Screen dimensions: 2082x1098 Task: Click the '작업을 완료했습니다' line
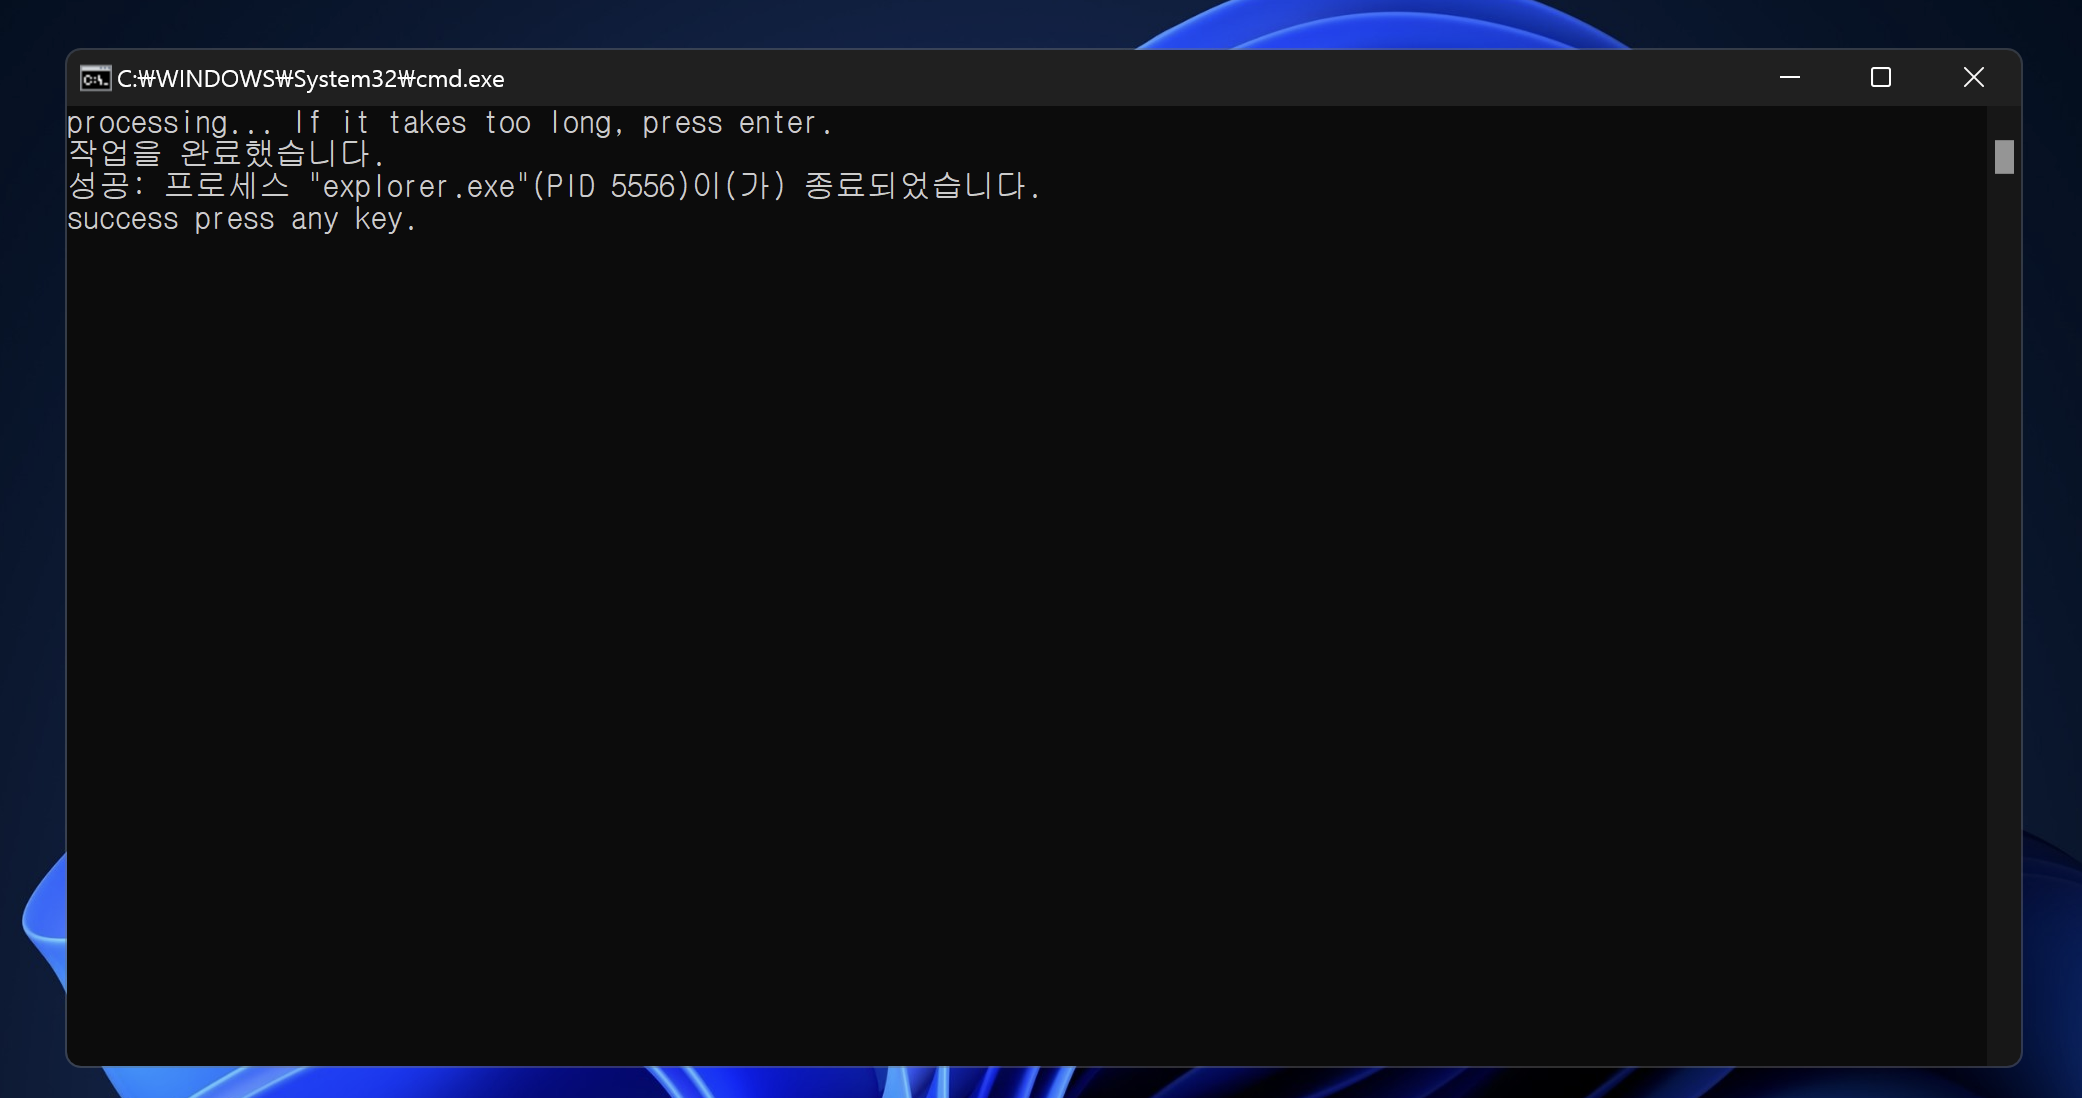225,154
